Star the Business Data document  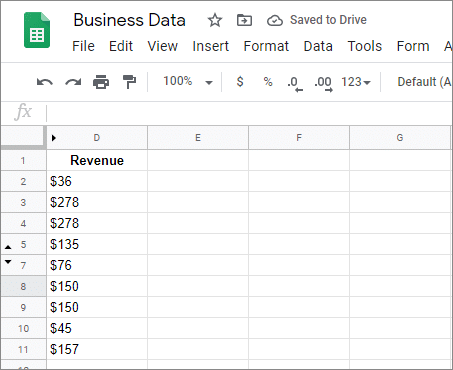pos(215,20)
